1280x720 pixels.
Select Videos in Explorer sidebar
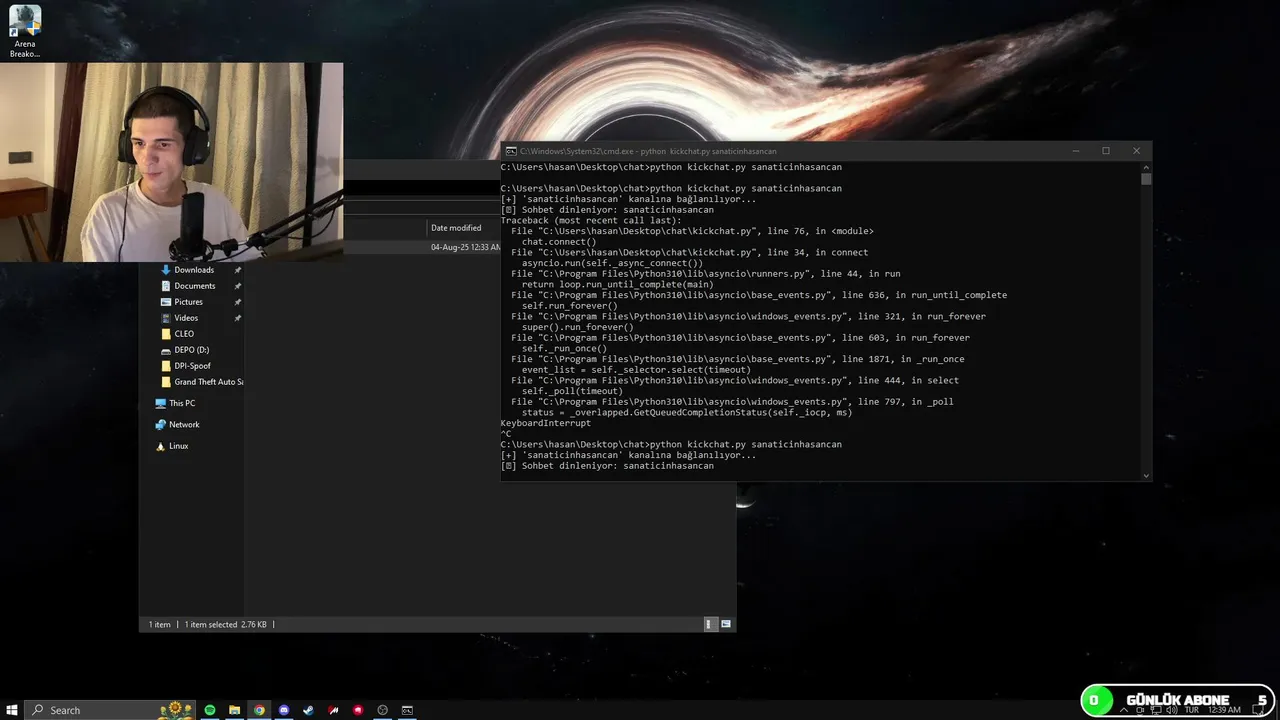pos(186,318)
